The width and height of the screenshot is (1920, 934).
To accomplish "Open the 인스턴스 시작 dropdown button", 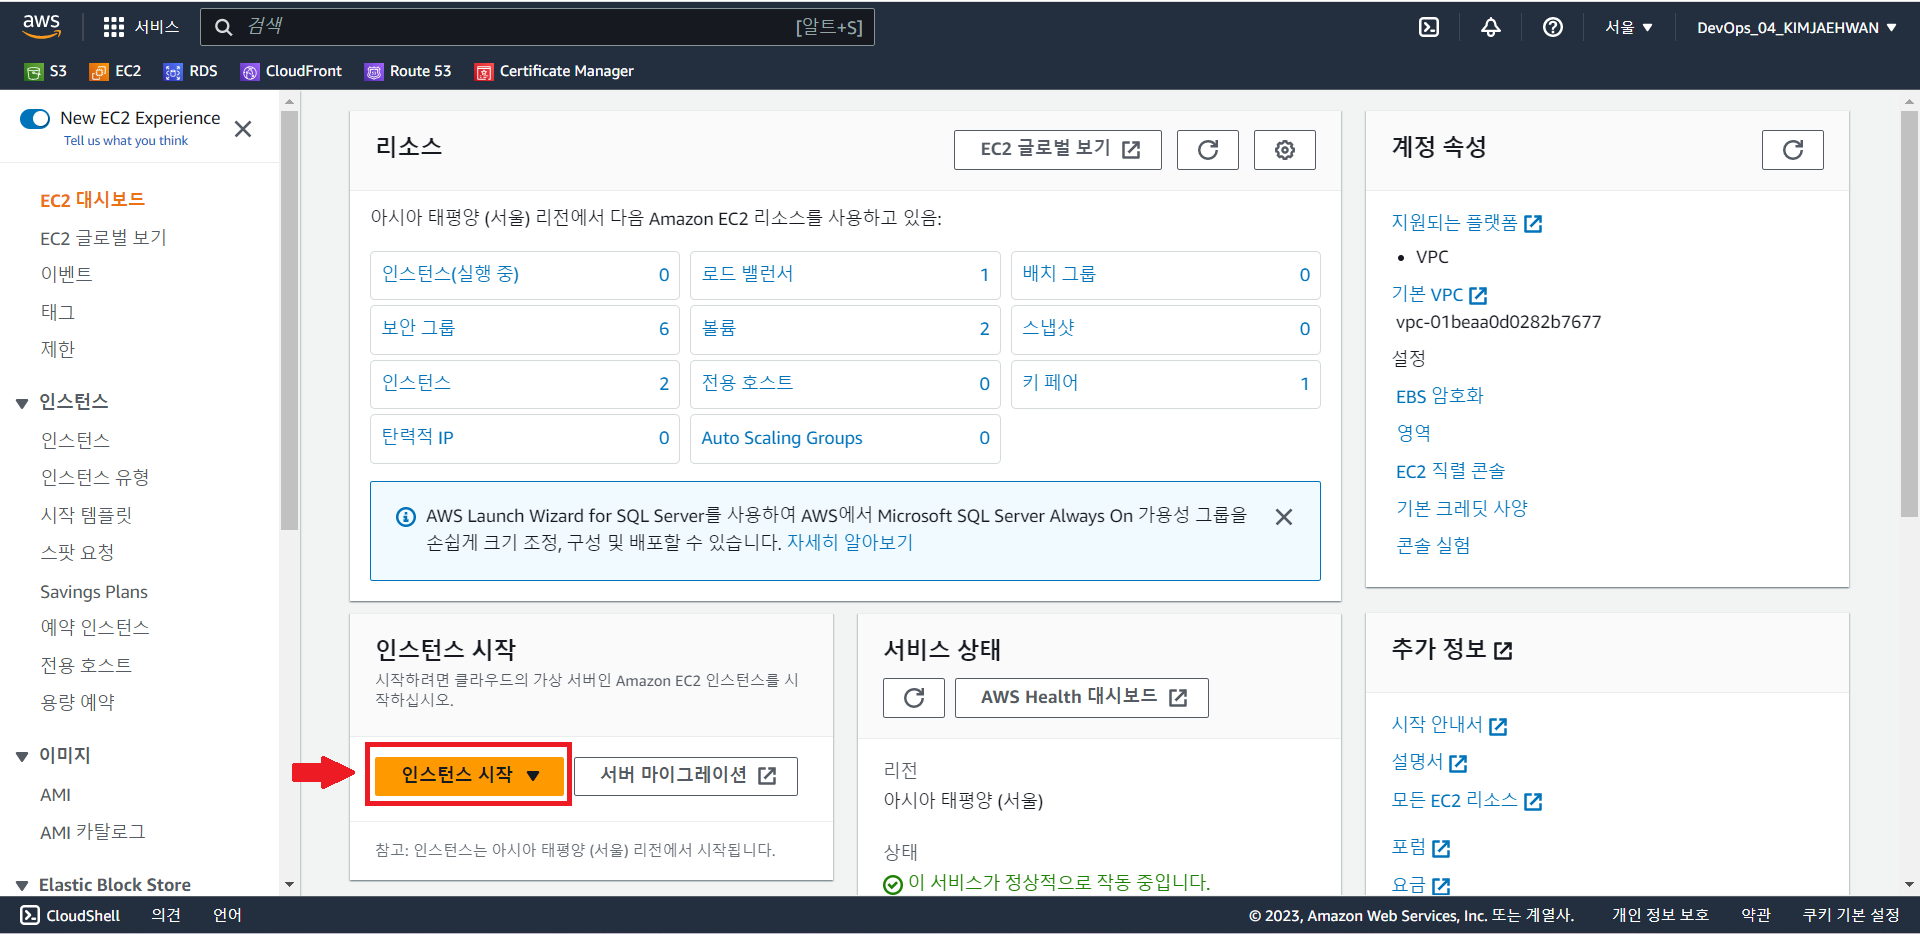I will (x=469, y=775).
